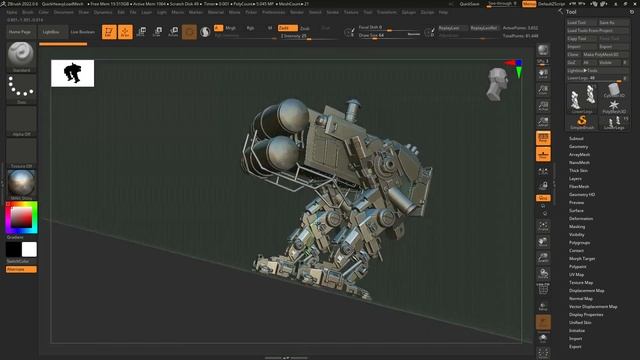
Task: Click the Zoom canvas icon
Action: point(543,90)
